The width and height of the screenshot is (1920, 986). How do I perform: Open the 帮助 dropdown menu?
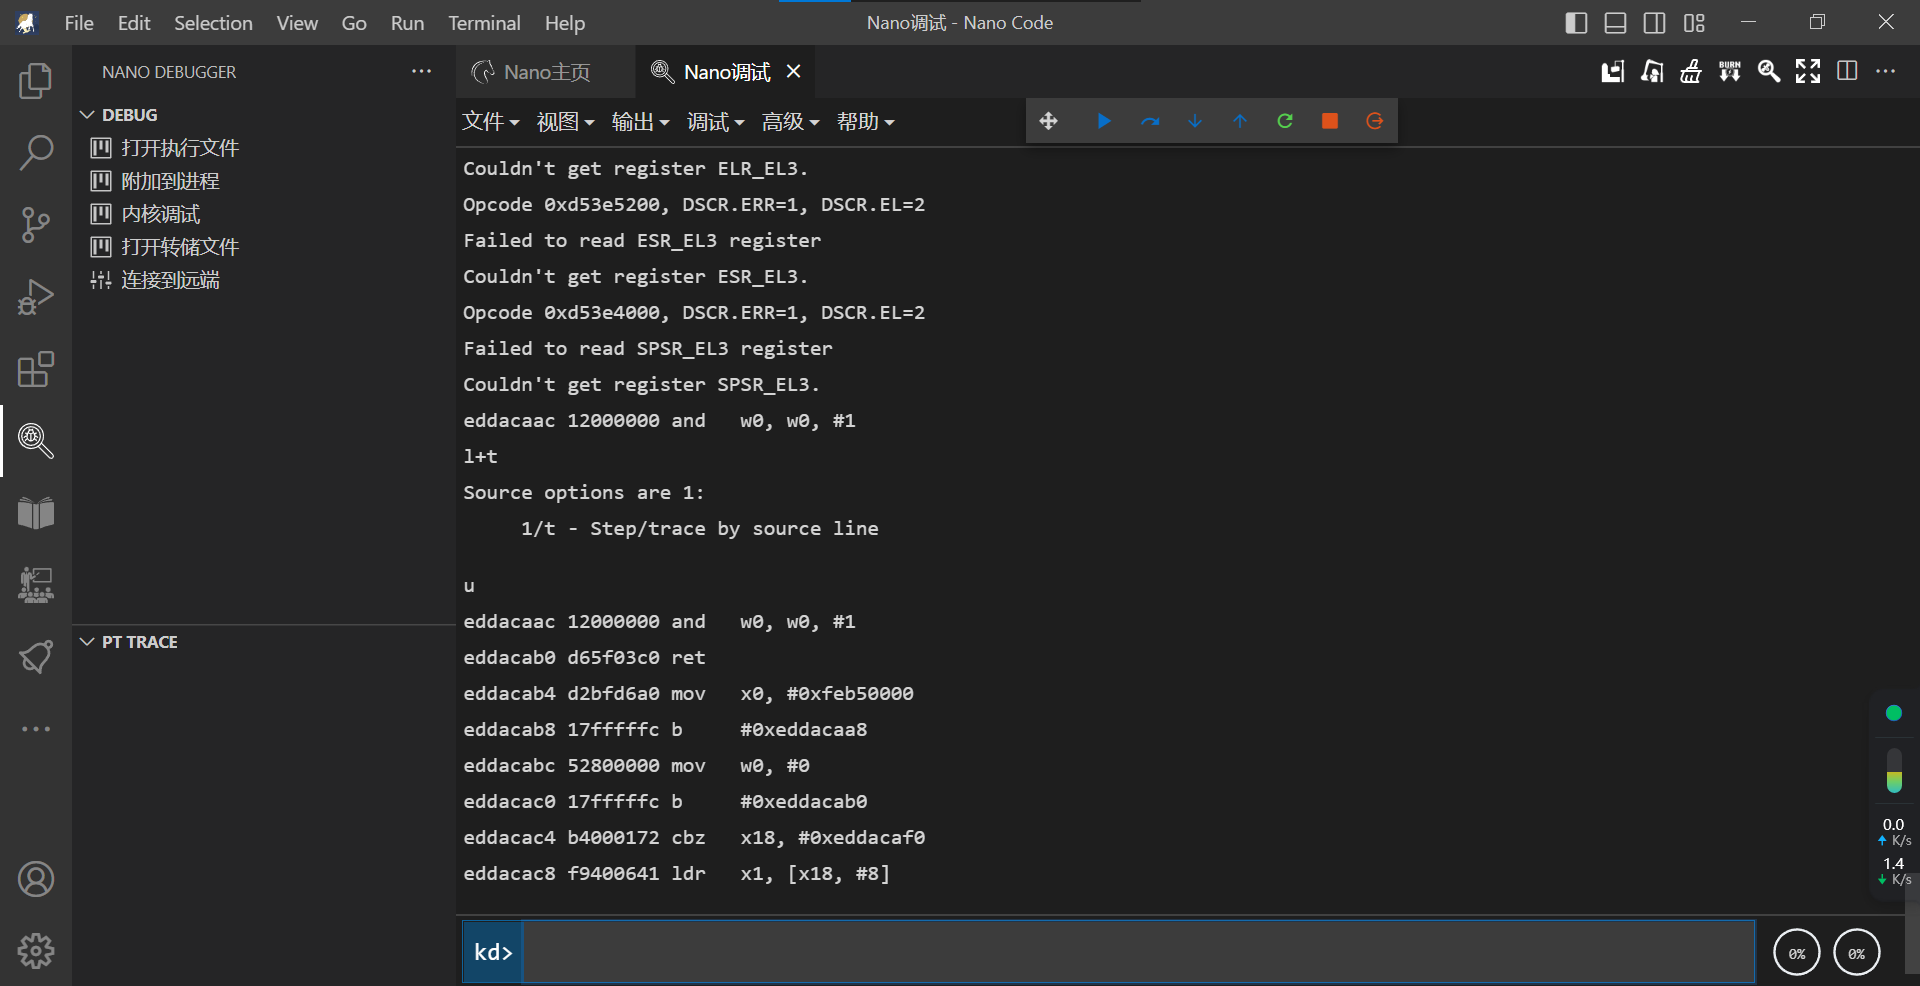click(865, 122)
